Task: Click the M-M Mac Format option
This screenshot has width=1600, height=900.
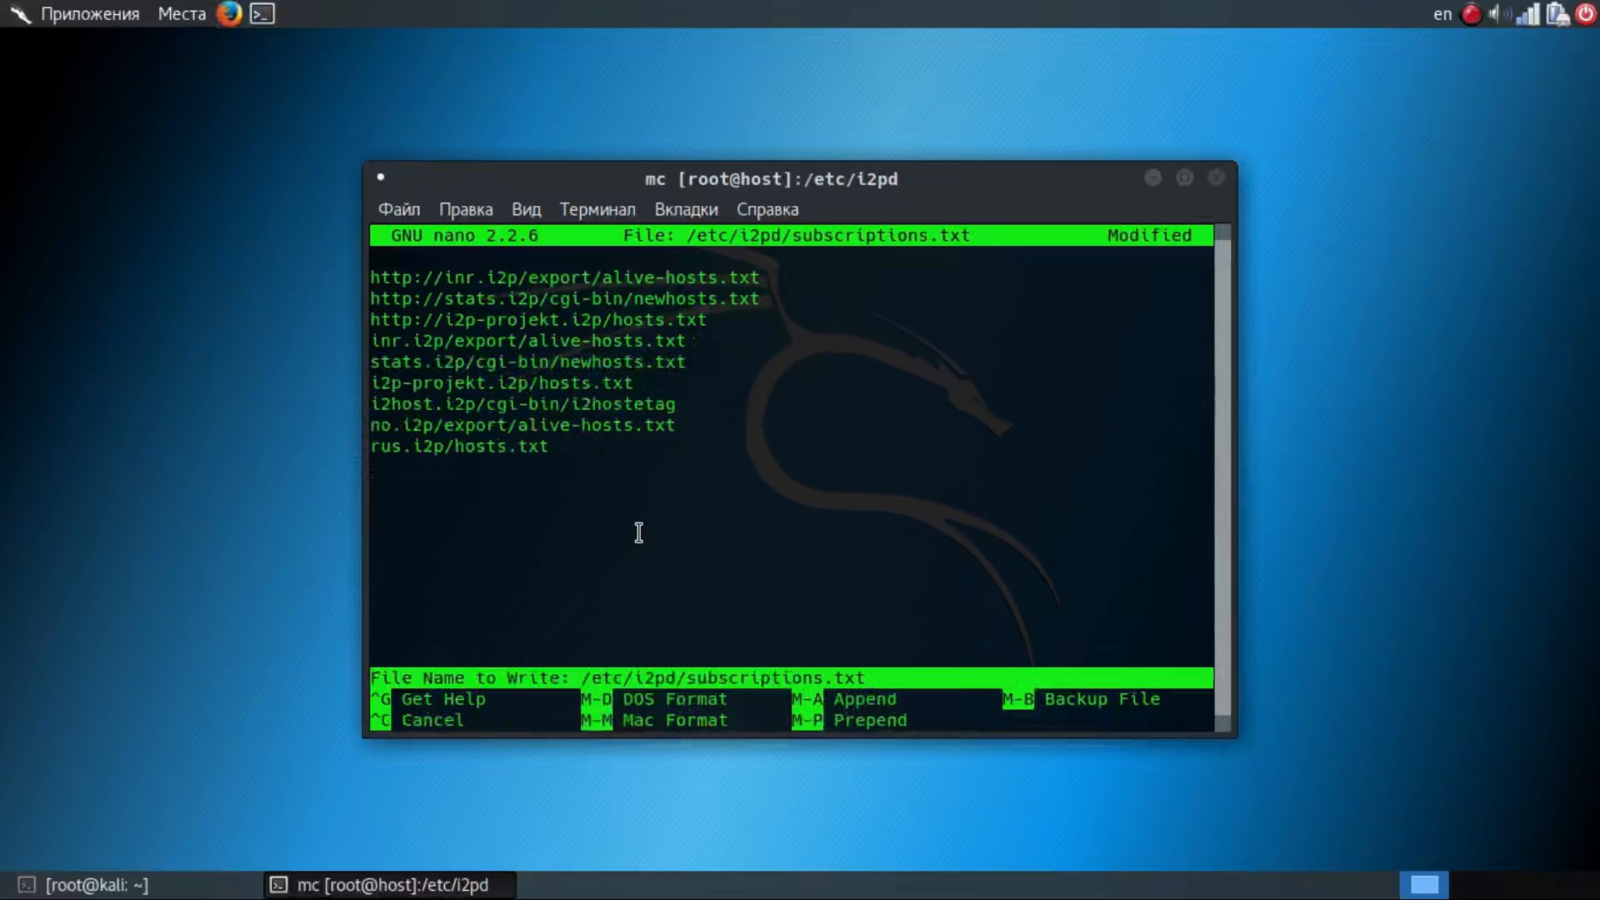Action: tap(655, 720)
